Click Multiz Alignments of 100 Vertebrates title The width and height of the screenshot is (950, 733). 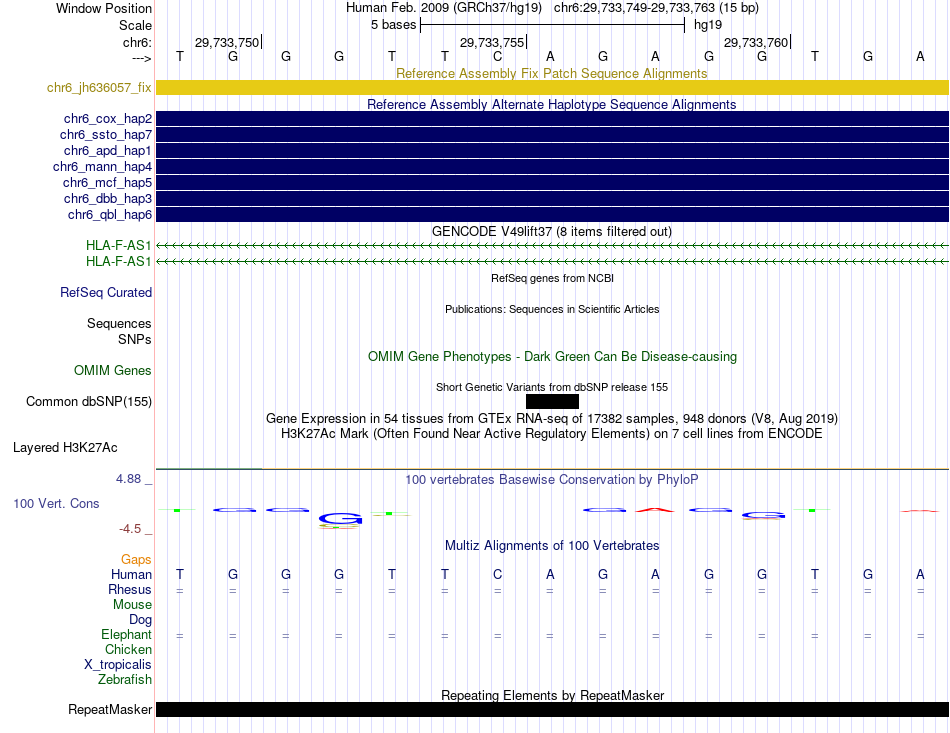tap(552, 546)
